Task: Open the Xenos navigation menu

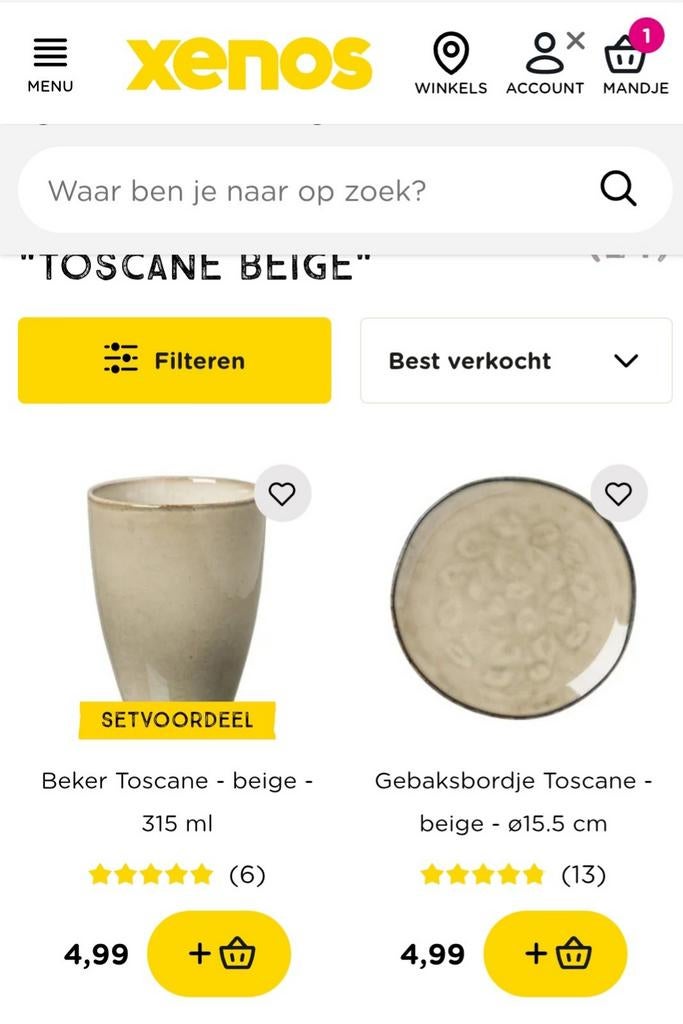Action: point(49,60)
